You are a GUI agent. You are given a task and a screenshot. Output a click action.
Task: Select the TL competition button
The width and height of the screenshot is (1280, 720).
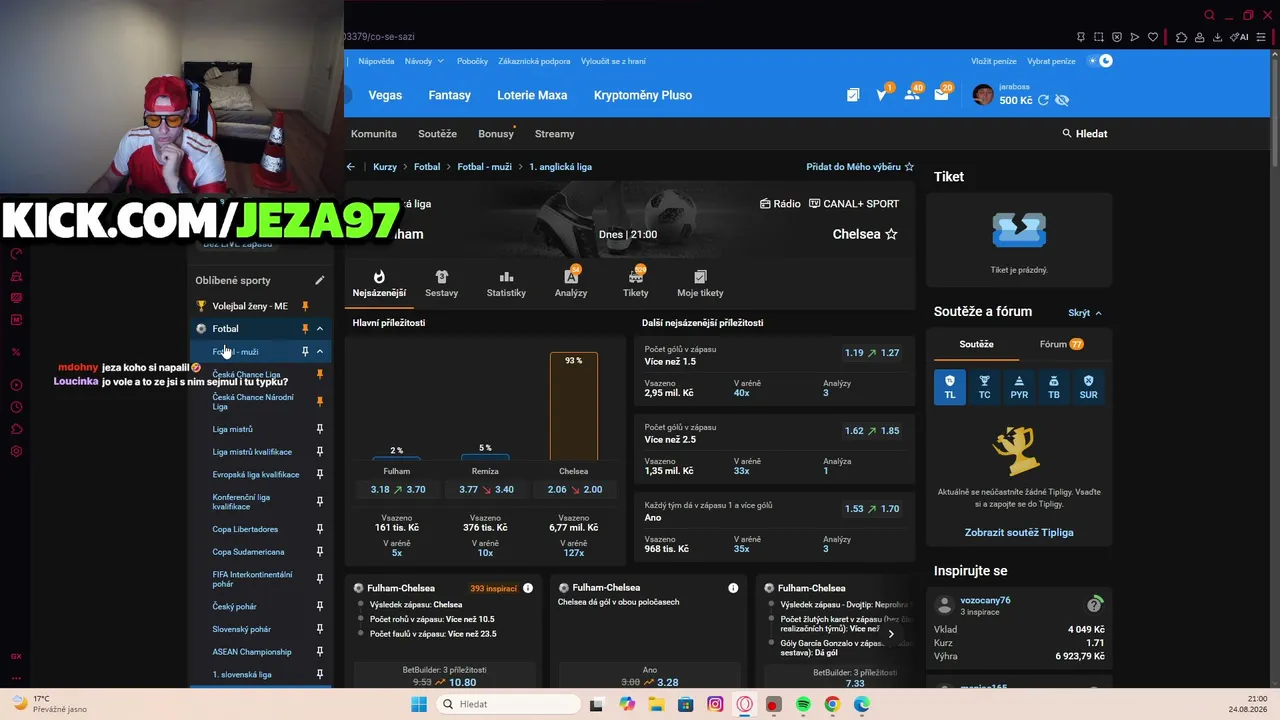click(x=950, y=387)
